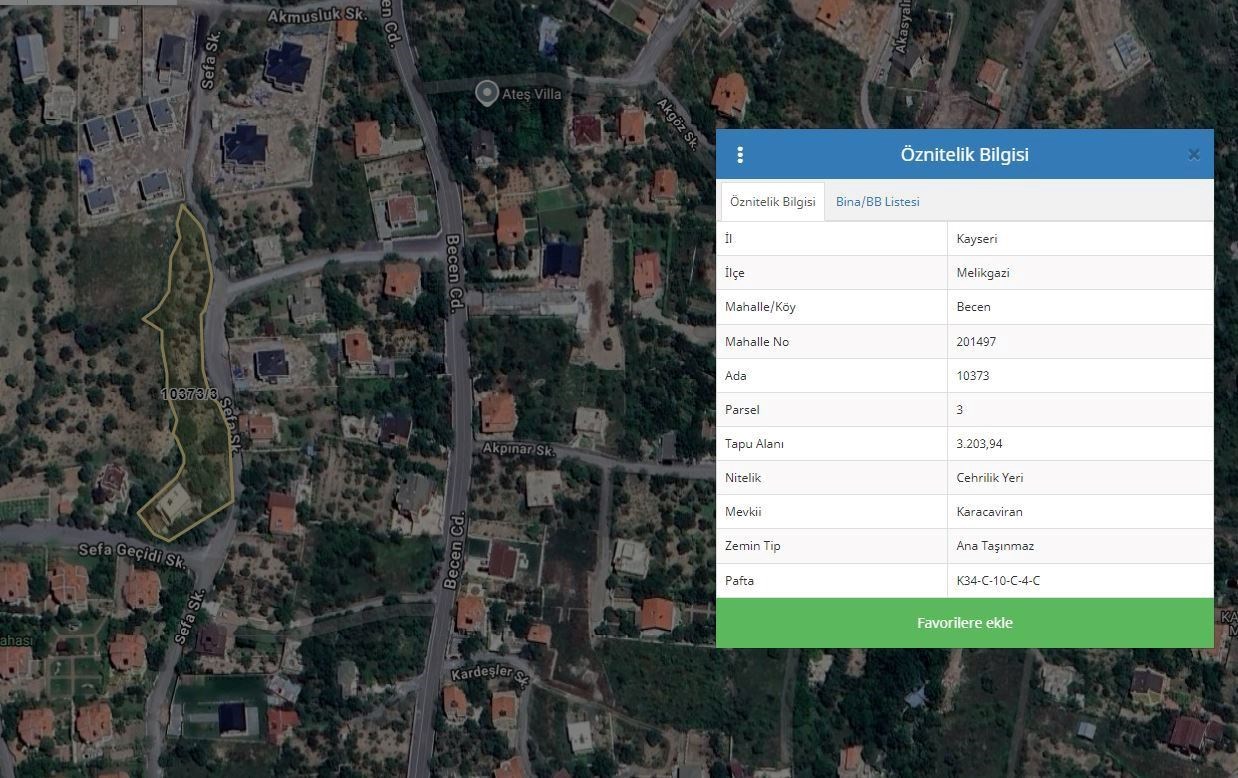Click the Pafta value K34-C-10-C-4-C
This screenshot has width=1238, height=778.
(997, 580)
